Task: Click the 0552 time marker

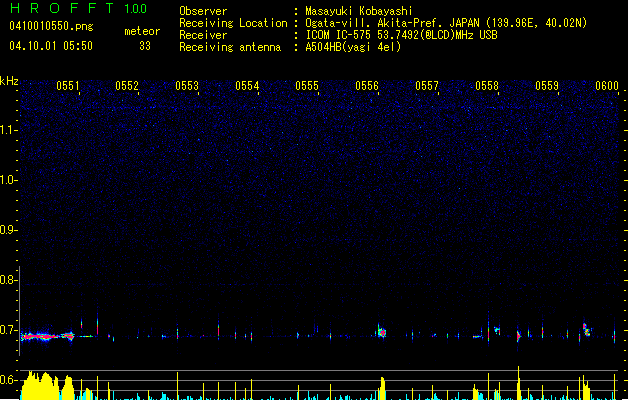Action: (x=127, y=86)
